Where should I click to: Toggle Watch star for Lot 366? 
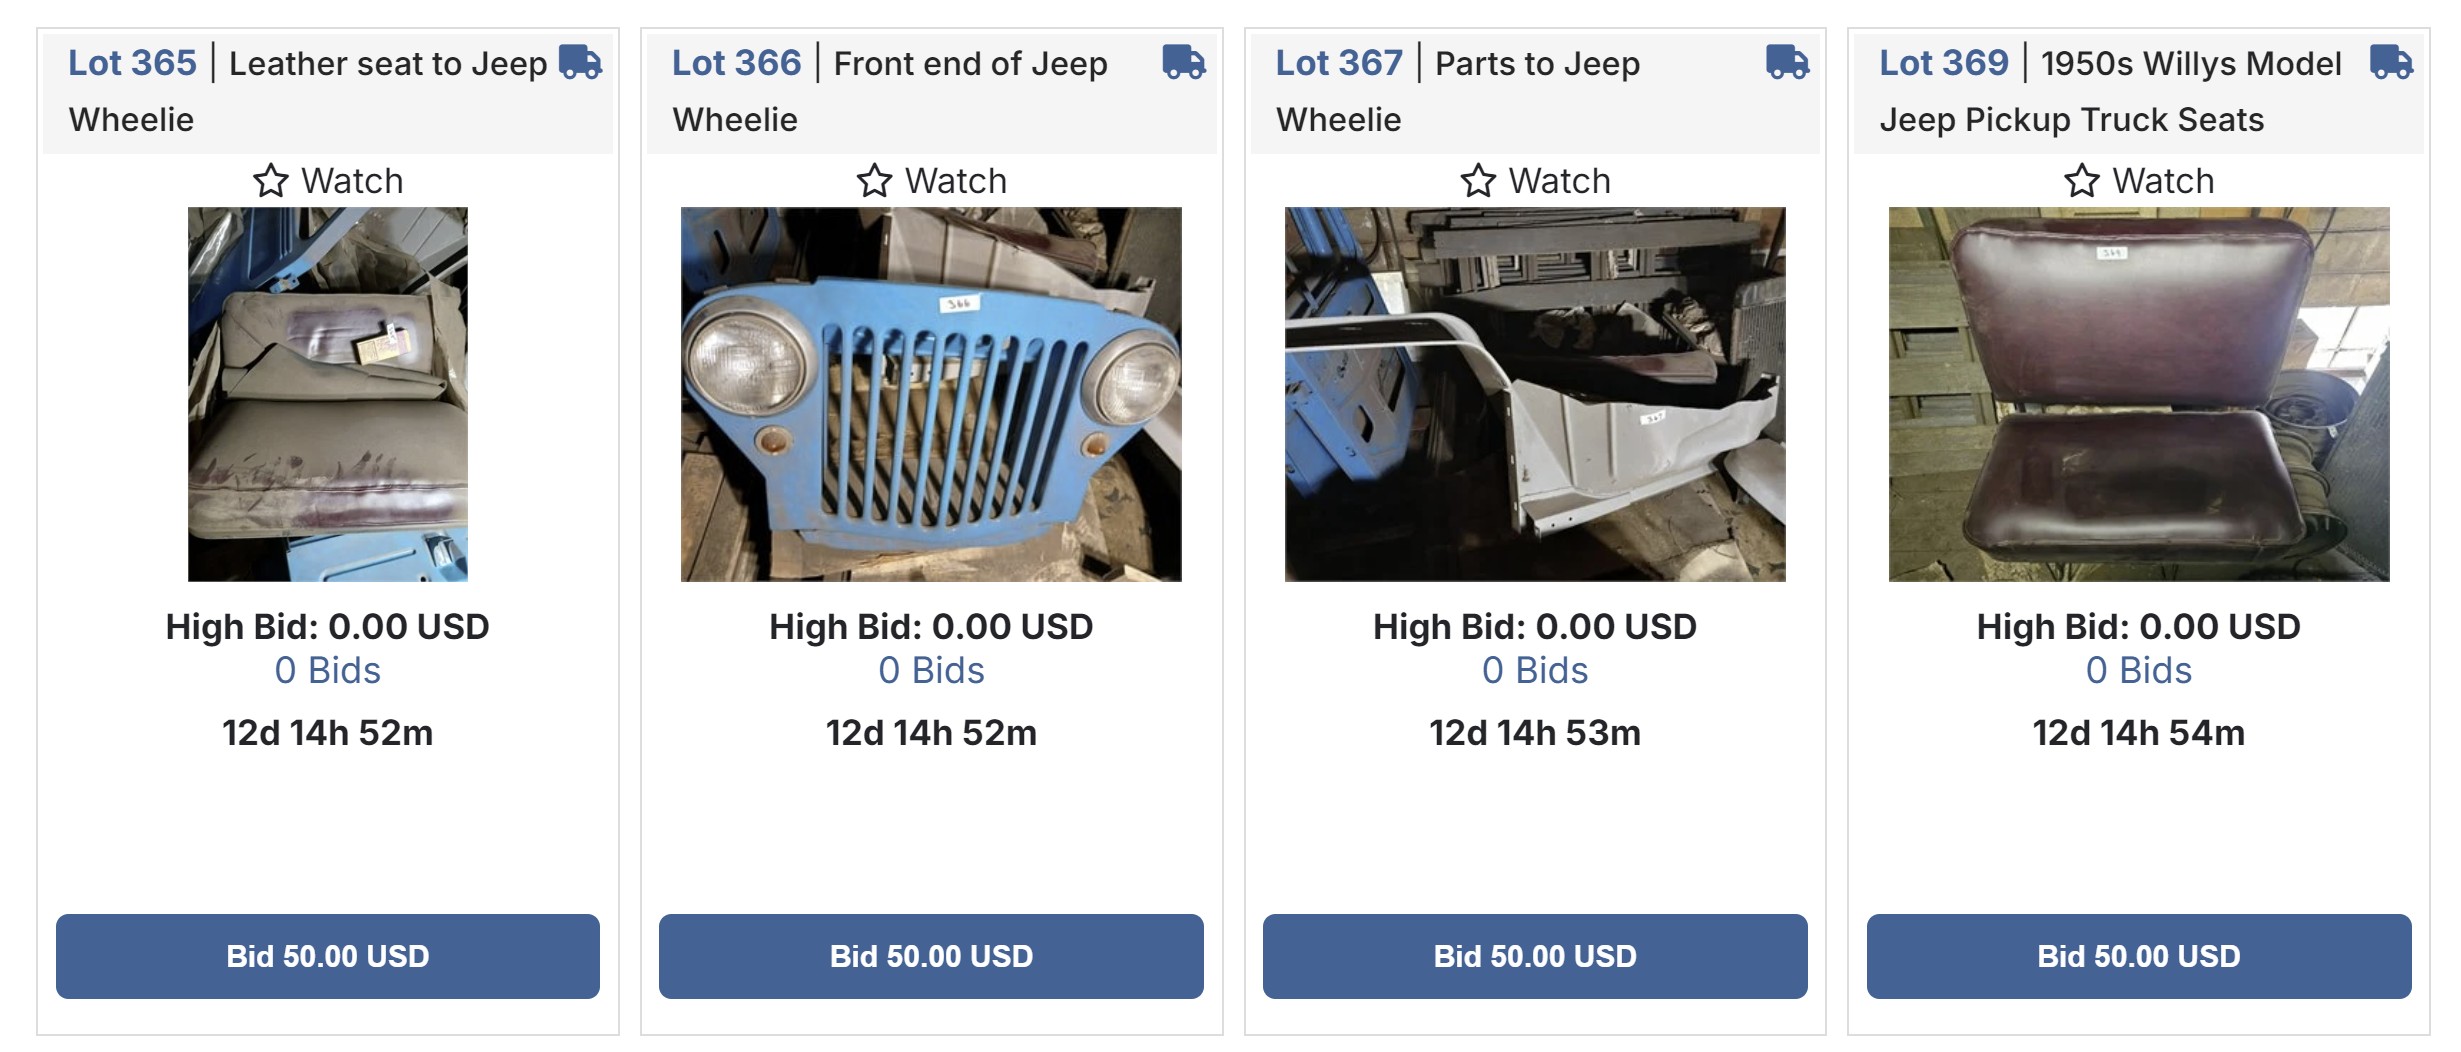pos(875,181)
